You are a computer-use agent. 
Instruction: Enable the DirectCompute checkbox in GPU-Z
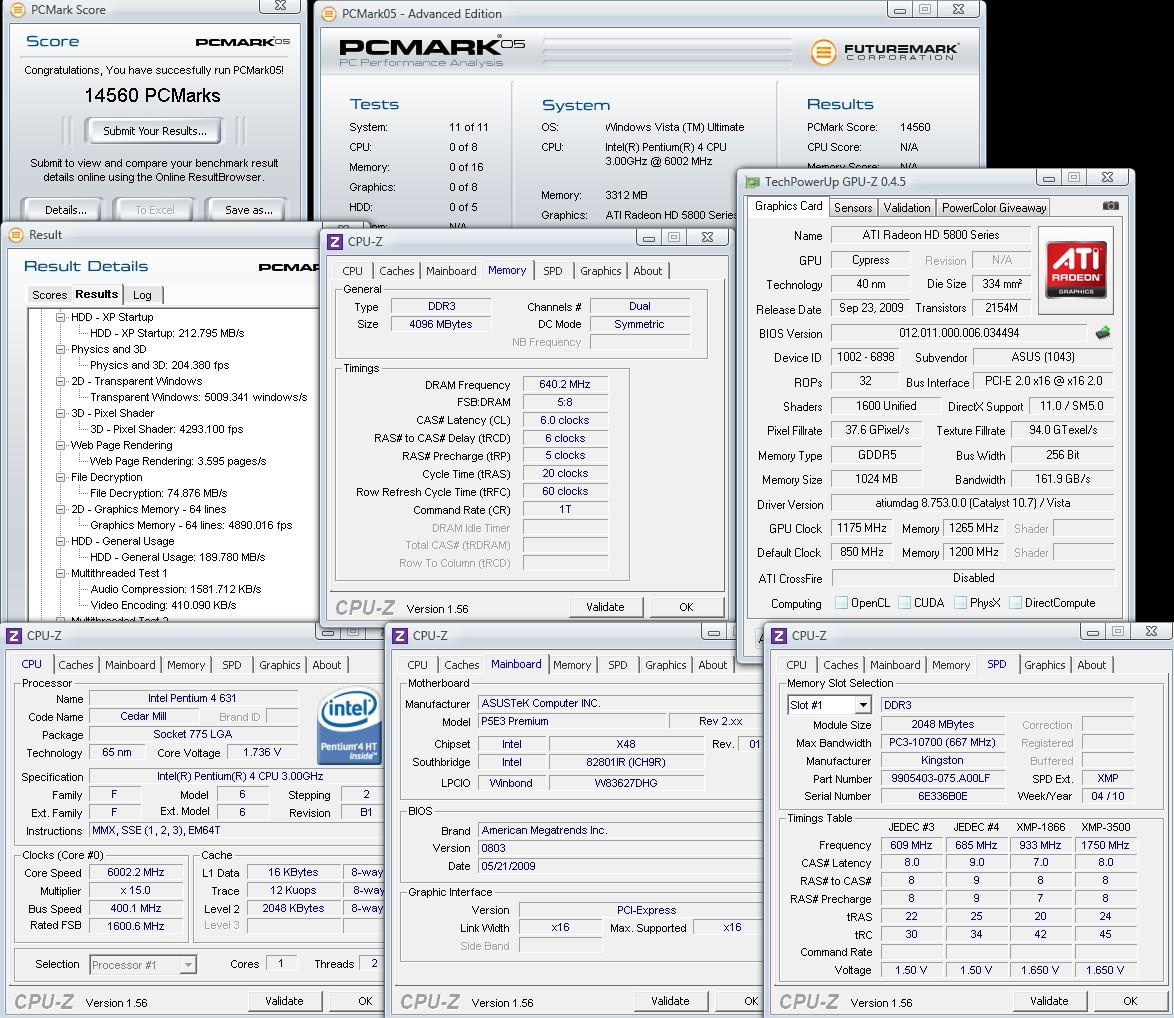click(x=1015, y=603)
